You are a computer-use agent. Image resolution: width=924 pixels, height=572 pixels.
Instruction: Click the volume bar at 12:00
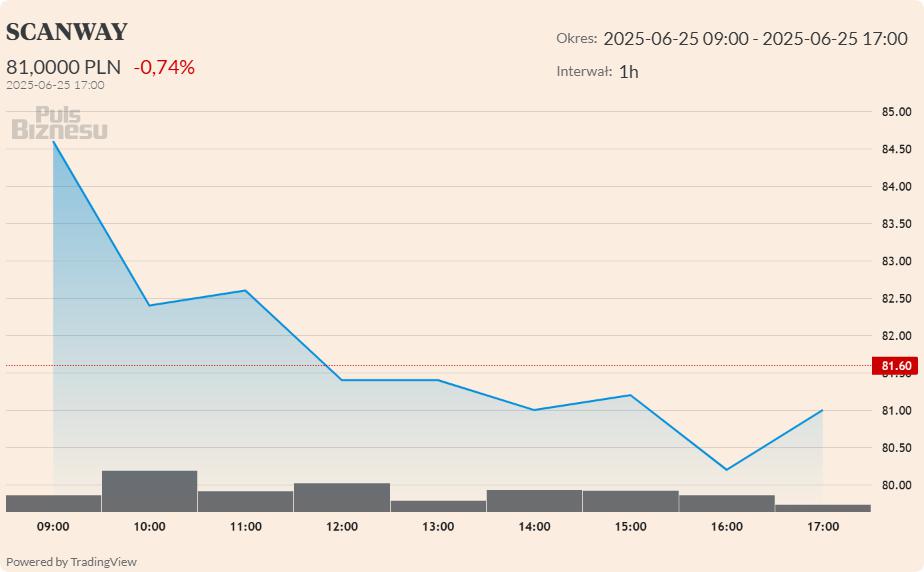coord(342,497)
